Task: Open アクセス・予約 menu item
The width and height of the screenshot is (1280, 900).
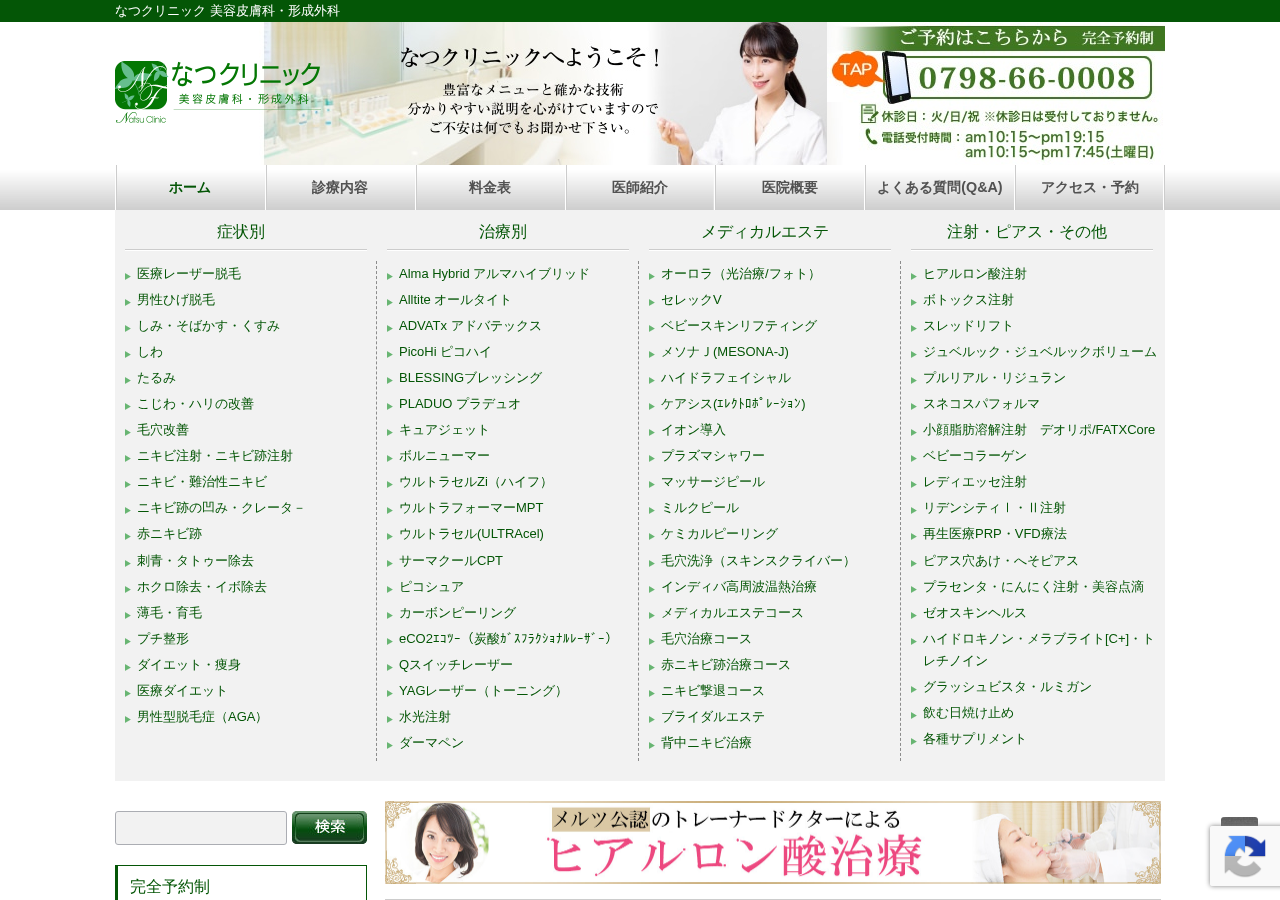Action: pyautogui.click(x=1090, y=188)
